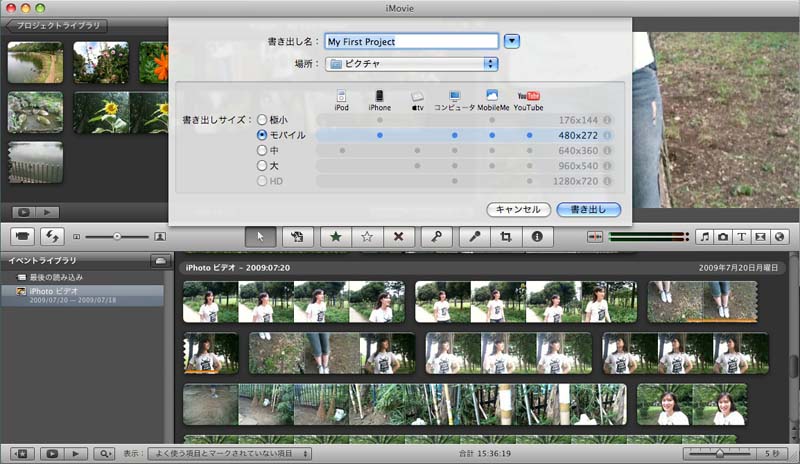Open the titles browser T icon

741,237
